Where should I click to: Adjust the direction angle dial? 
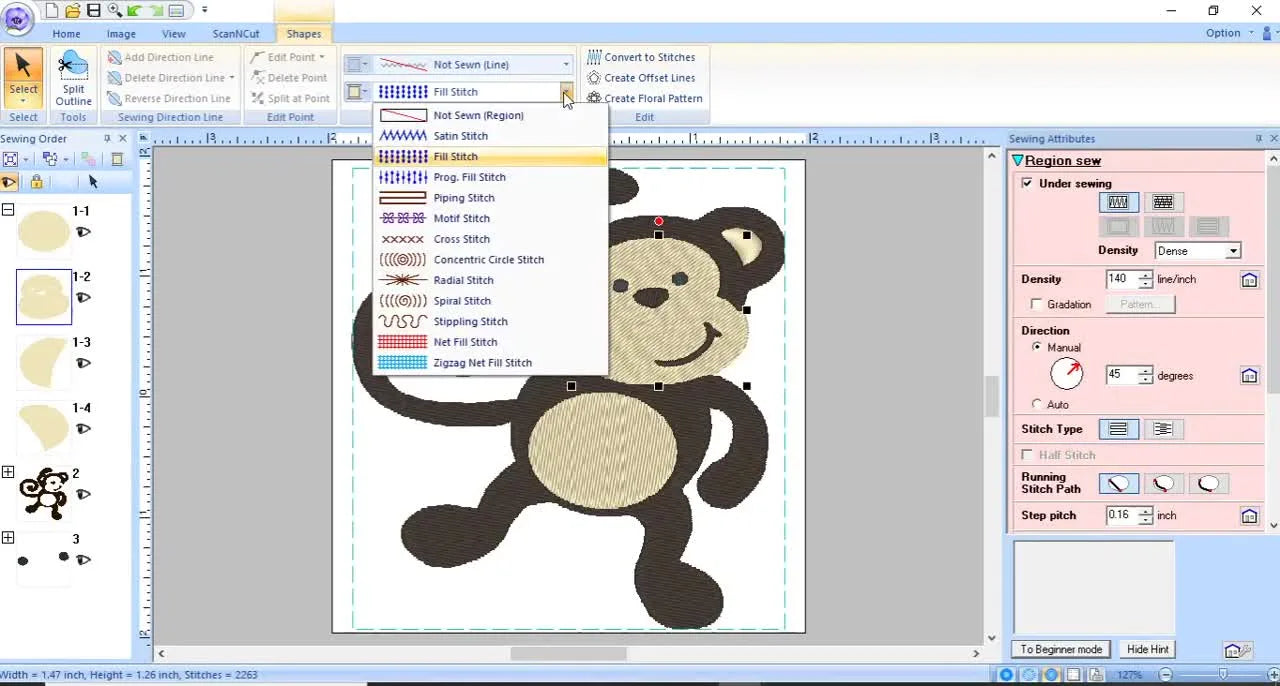tap(1066, 372)
